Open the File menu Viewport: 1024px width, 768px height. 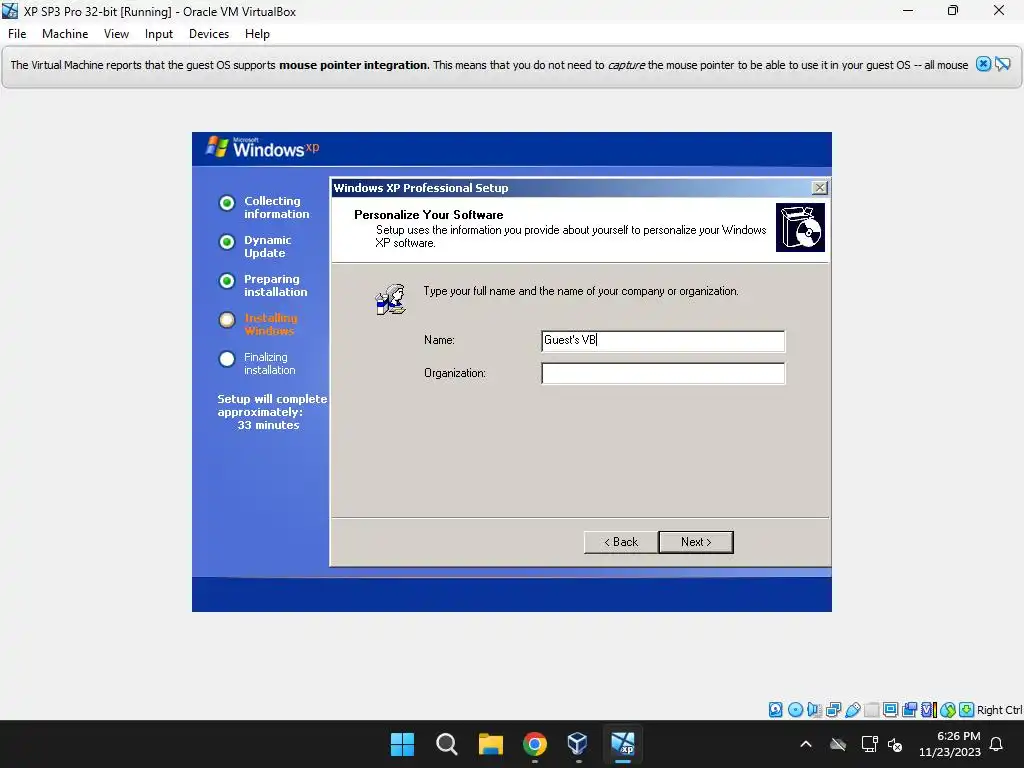coord(17,34)
